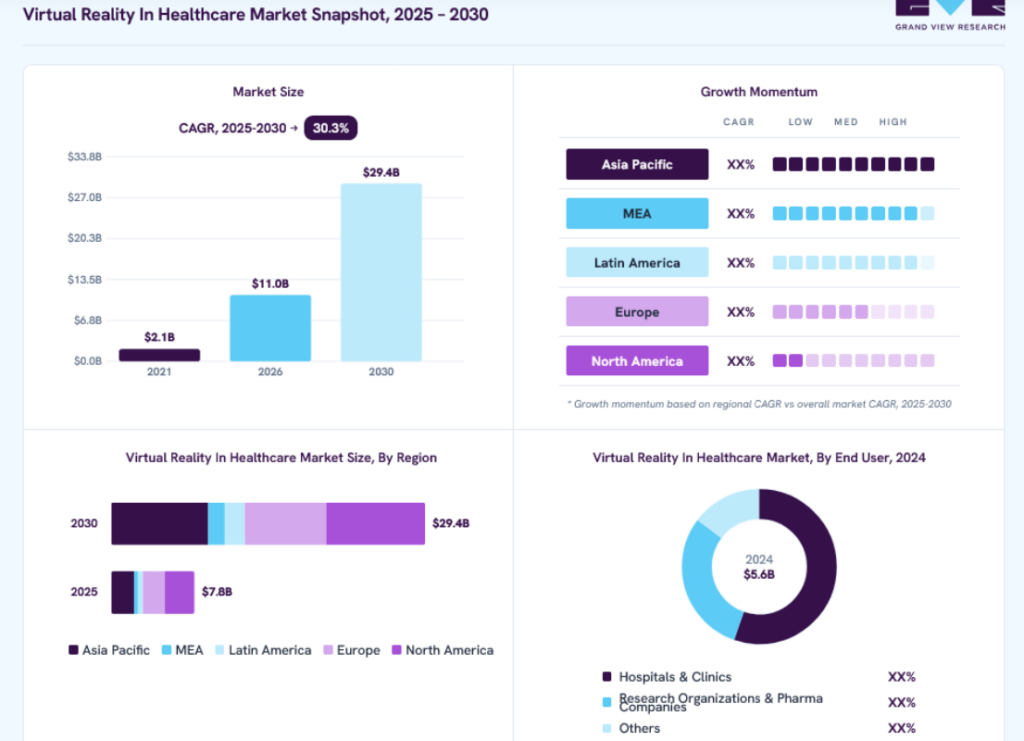
Task: Select the 2021 market size bar
Action: click(x=159, y=355)
